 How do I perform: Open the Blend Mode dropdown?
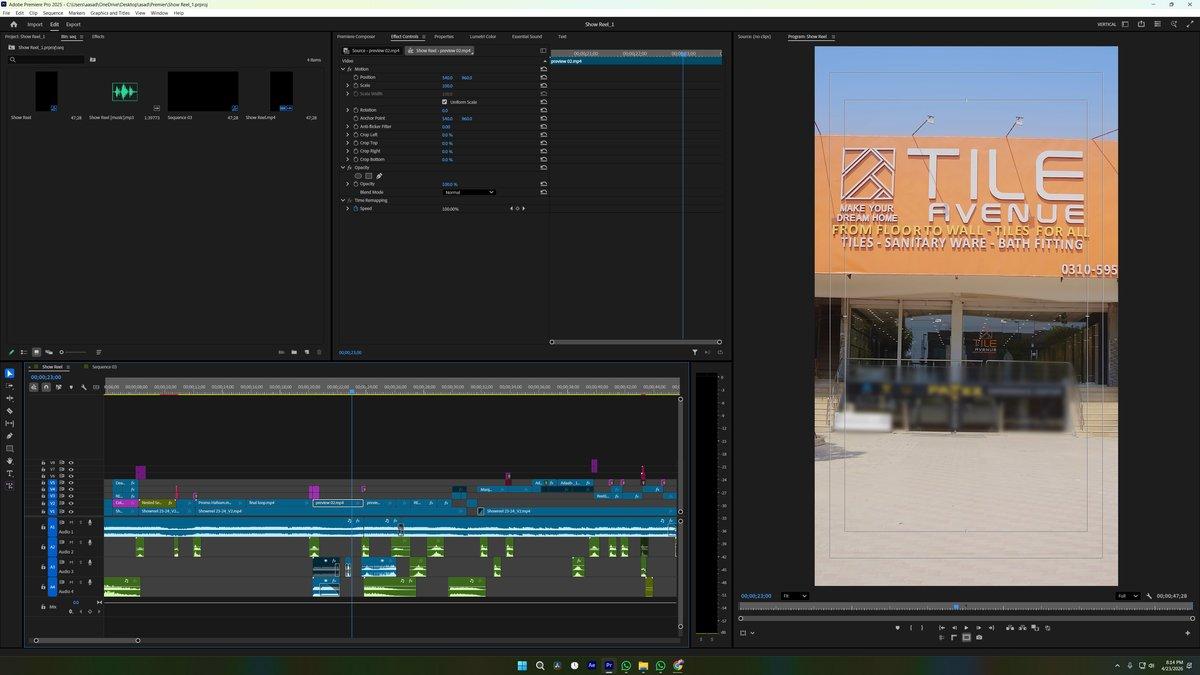(x=469, y=192)
